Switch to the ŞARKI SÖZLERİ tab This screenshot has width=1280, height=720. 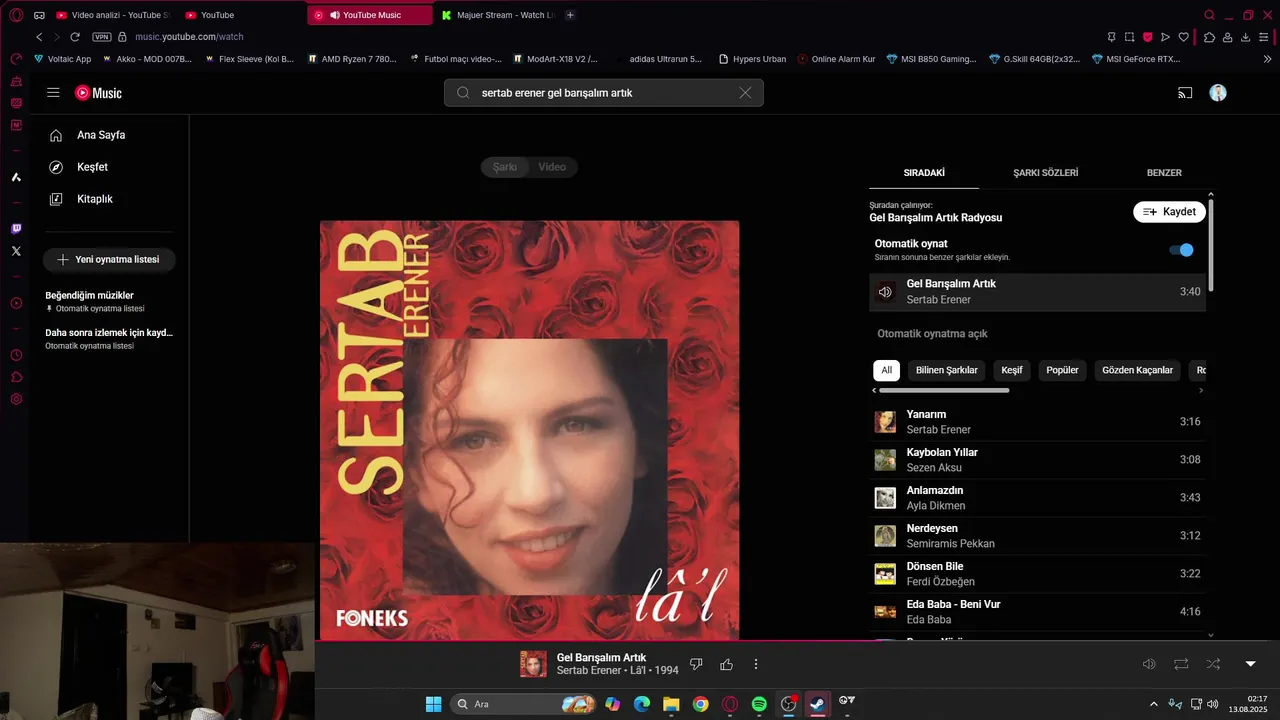pos(1045,173)
